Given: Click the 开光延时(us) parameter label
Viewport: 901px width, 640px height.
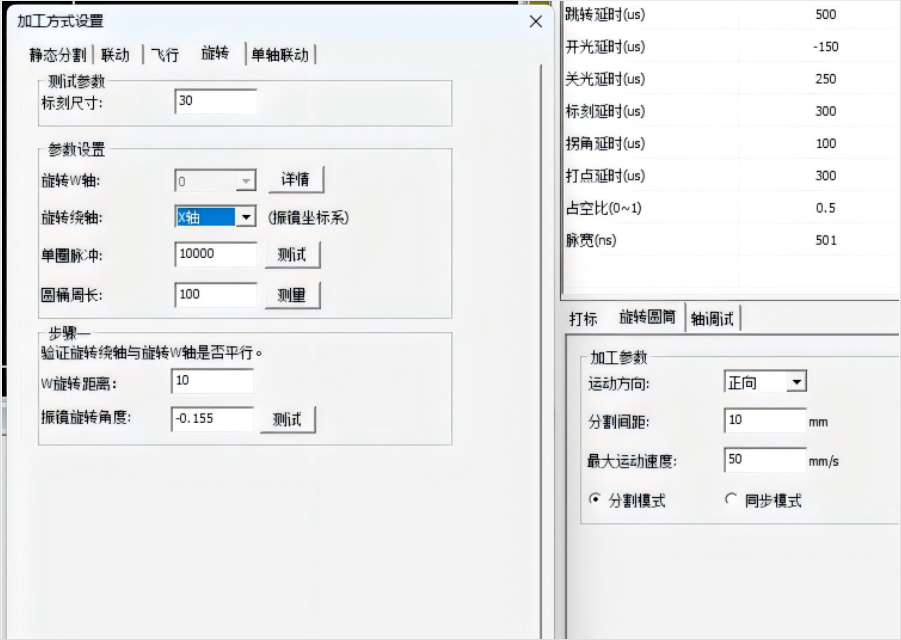Looking at the screenshot, I should [605, 47].
